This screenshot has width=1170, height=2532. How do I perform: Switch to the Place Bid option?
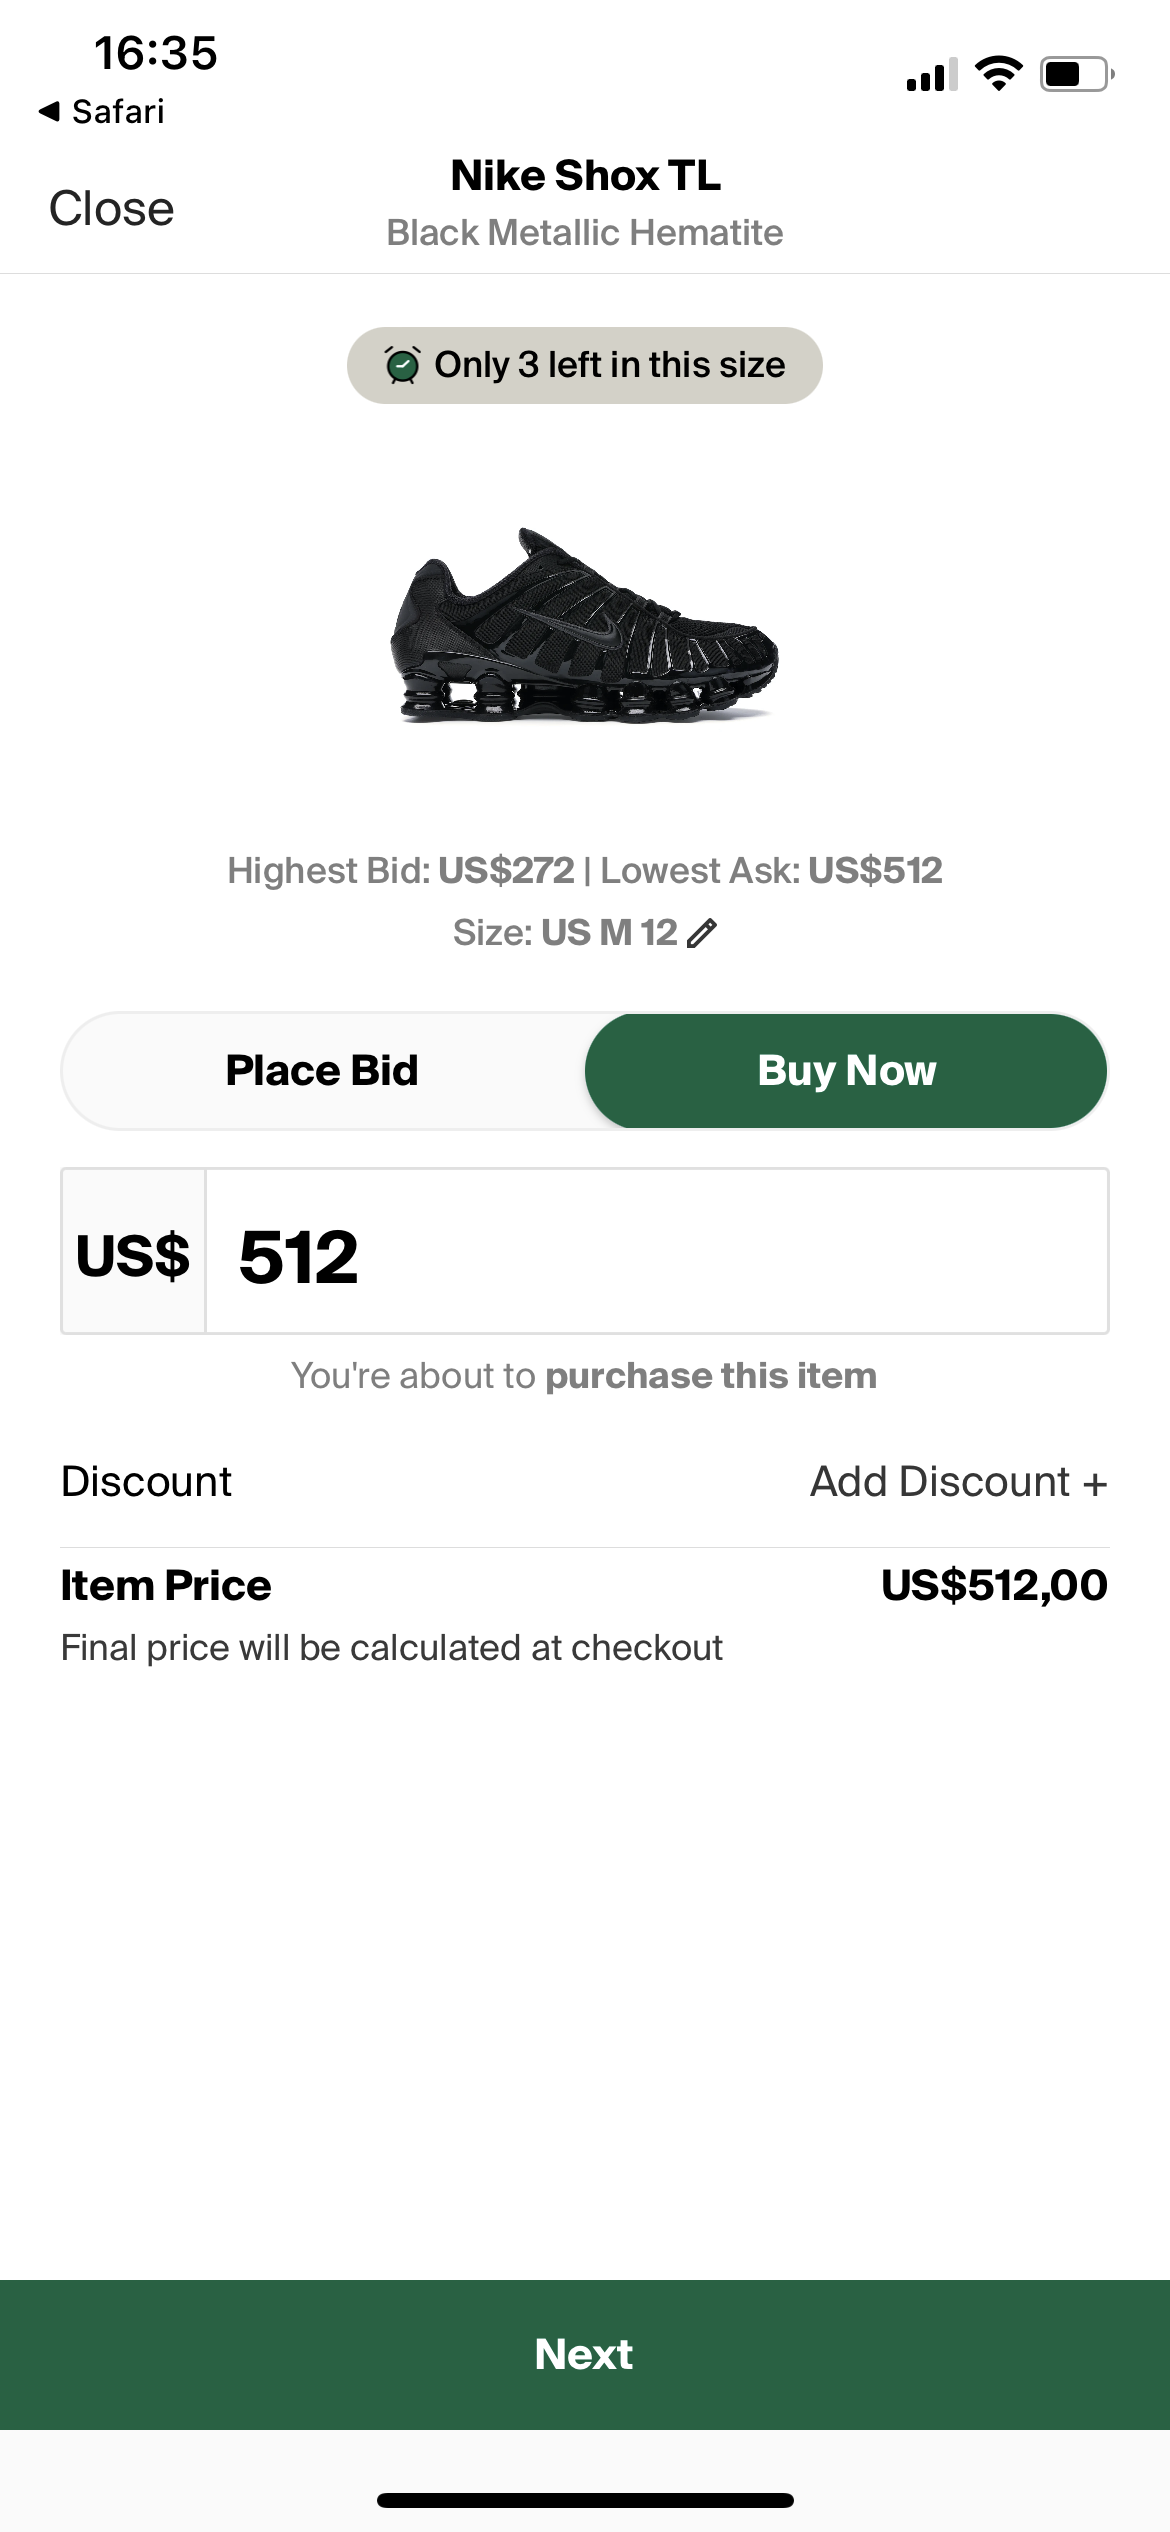coord(322,1071)
